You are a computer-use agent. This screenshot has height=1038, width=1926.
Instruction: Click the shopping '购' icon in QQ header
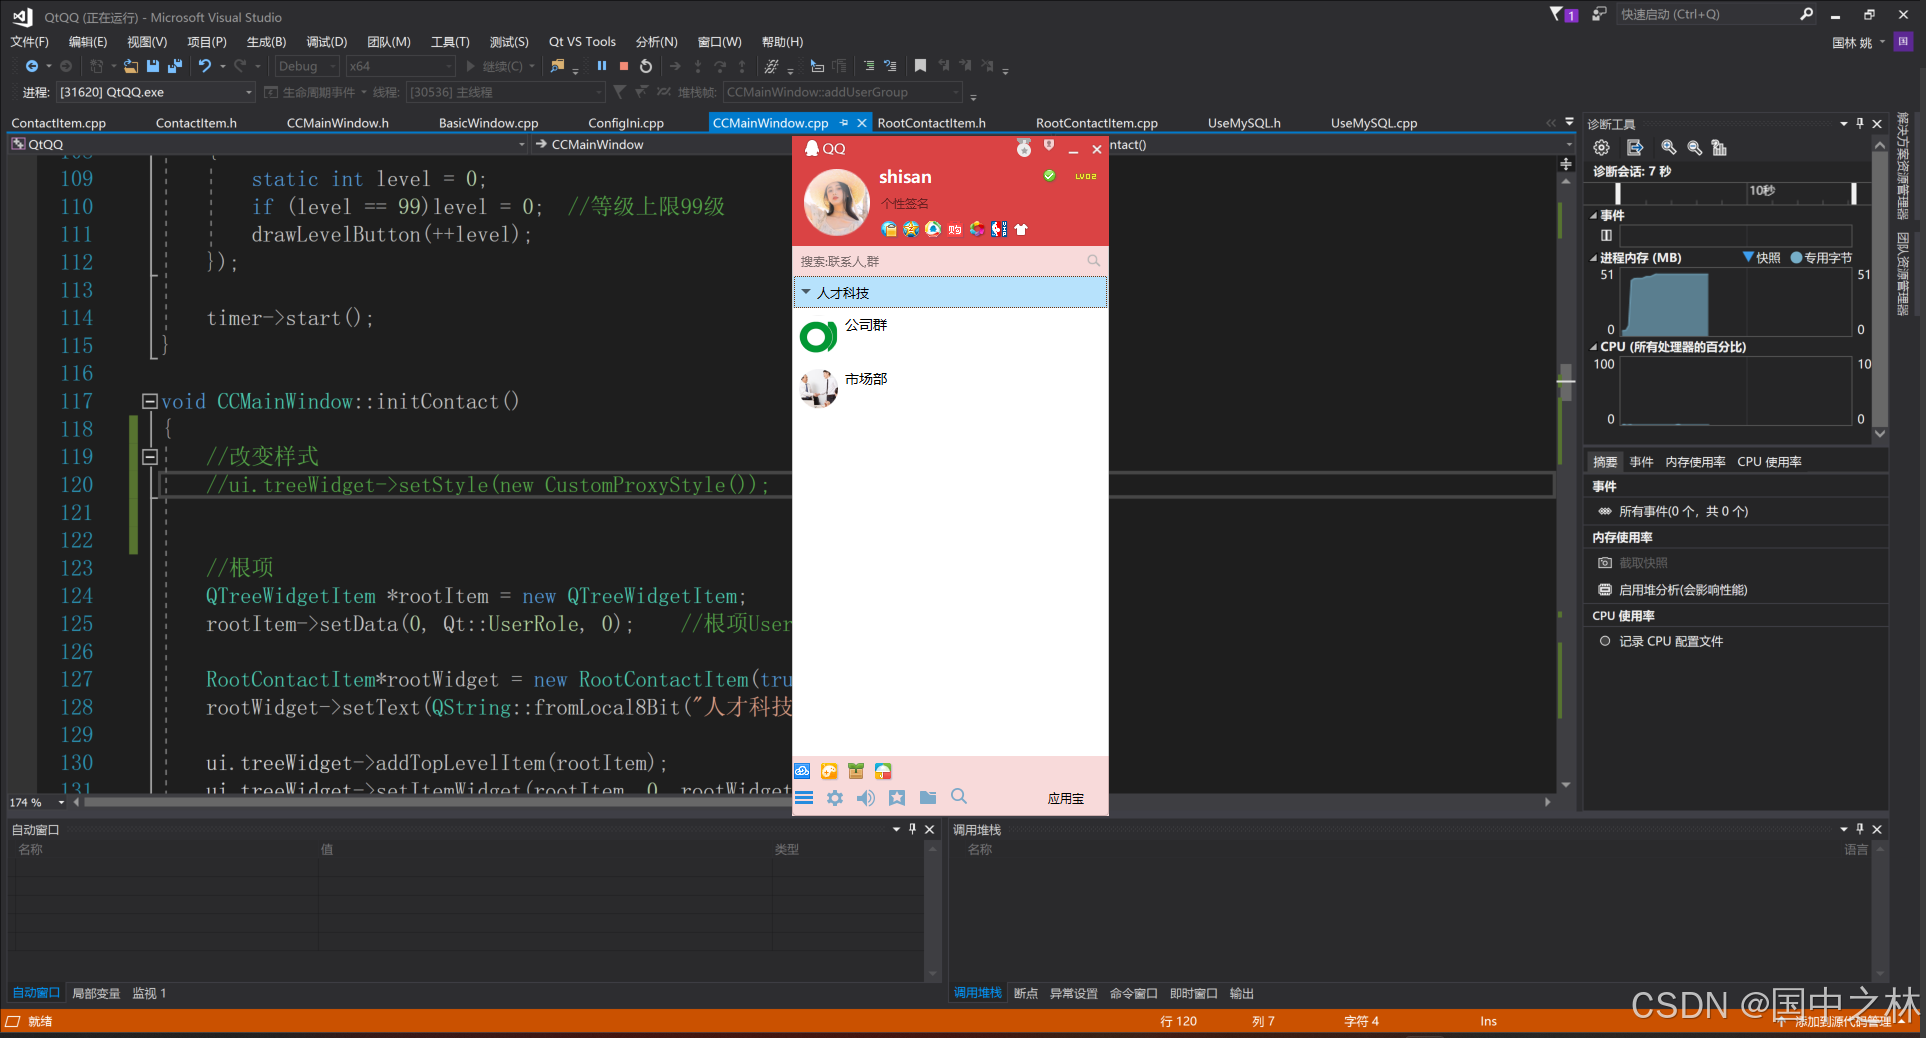coord(955,229)
